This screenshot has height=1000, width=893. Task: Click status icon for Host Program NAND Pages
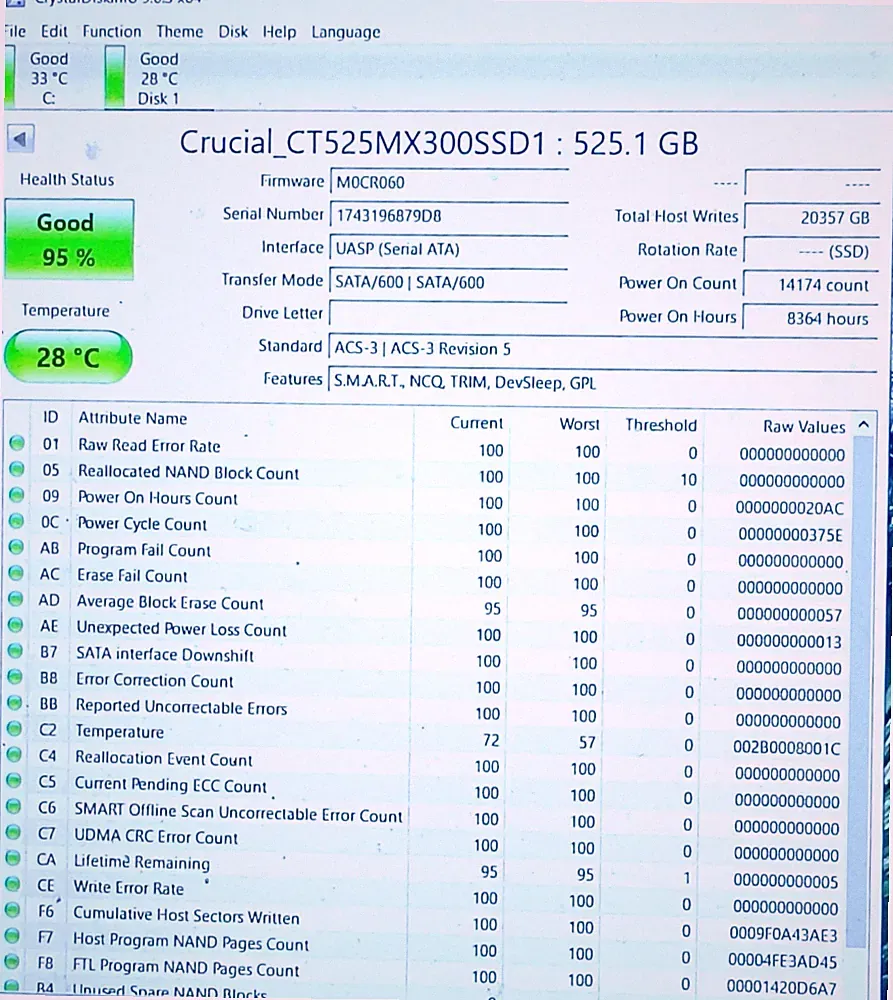click(x=11, y=936)
